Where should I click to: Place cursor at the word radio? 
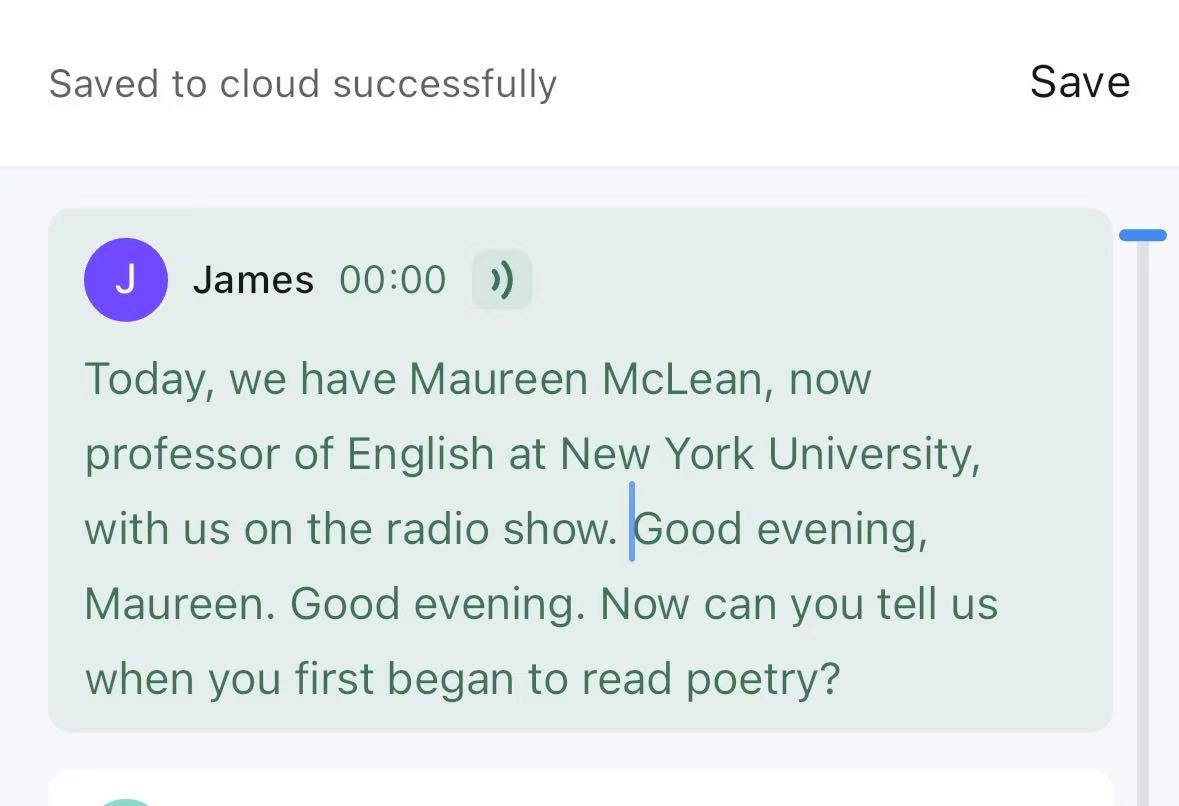pos(438,529)
